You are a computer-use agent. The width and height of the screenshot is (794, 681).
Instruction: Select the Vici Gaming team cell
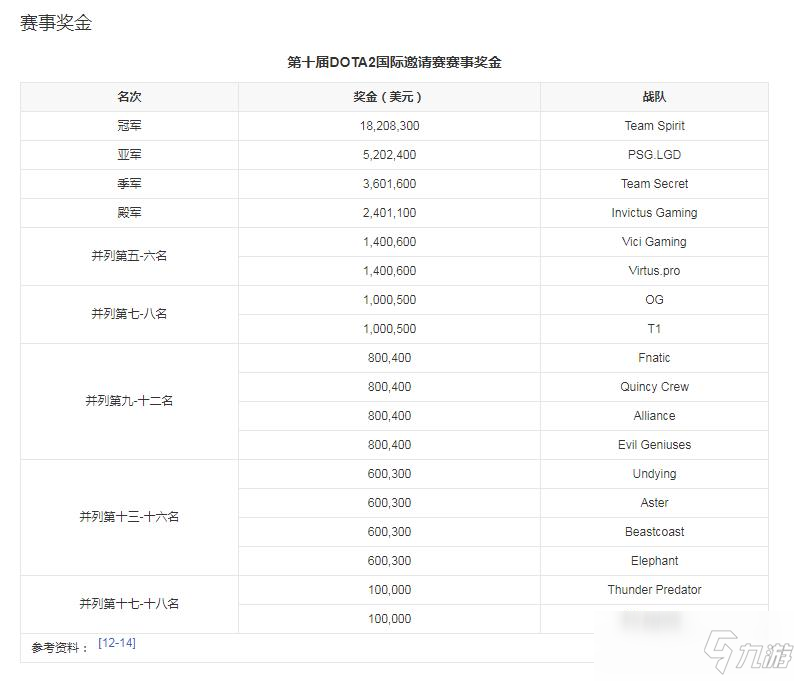[x=654, y=242]
